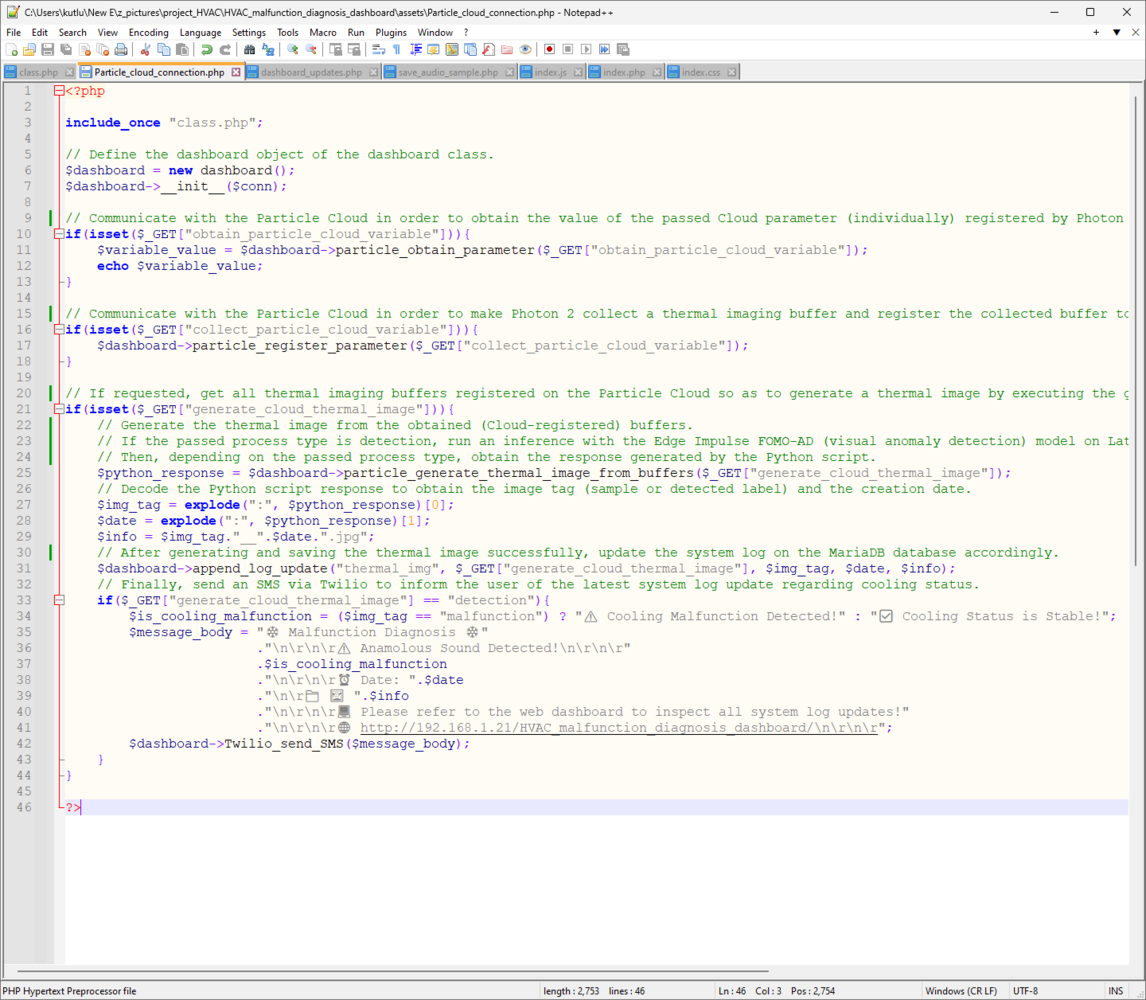Click the Cut scissors icon
Image resolution: width=1146 pixels, height=1000 pixels.
tap(145, 49)
